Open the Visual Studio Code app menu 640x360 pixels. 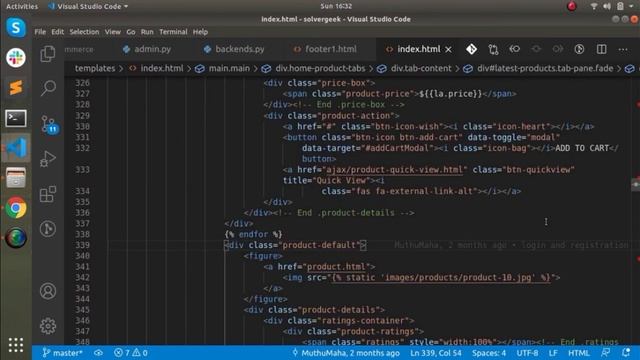coord(88,6)
